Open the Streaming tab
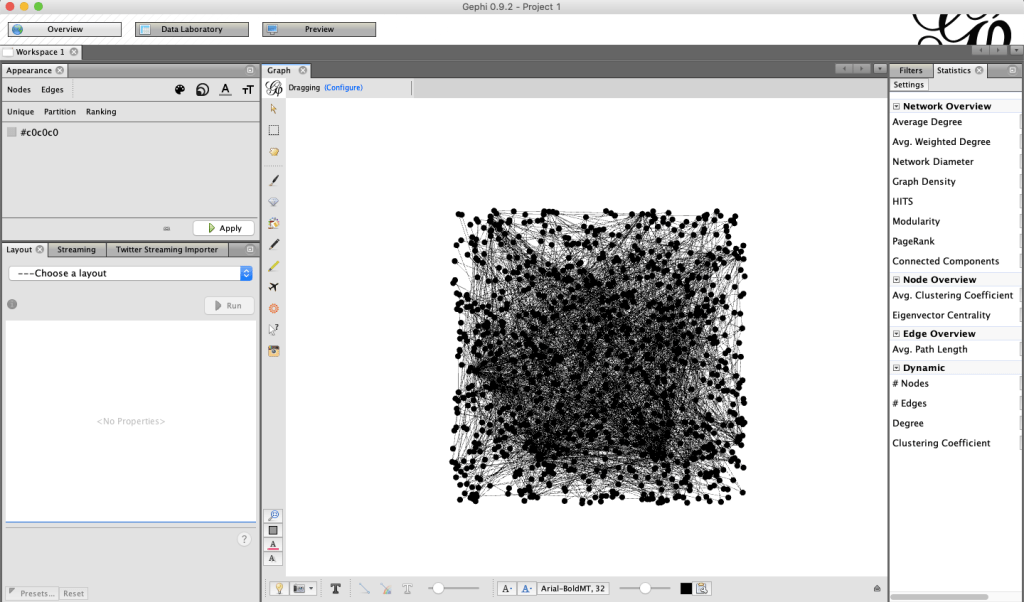This screenshot has width=1024, height=602. [x=76, y=249]
